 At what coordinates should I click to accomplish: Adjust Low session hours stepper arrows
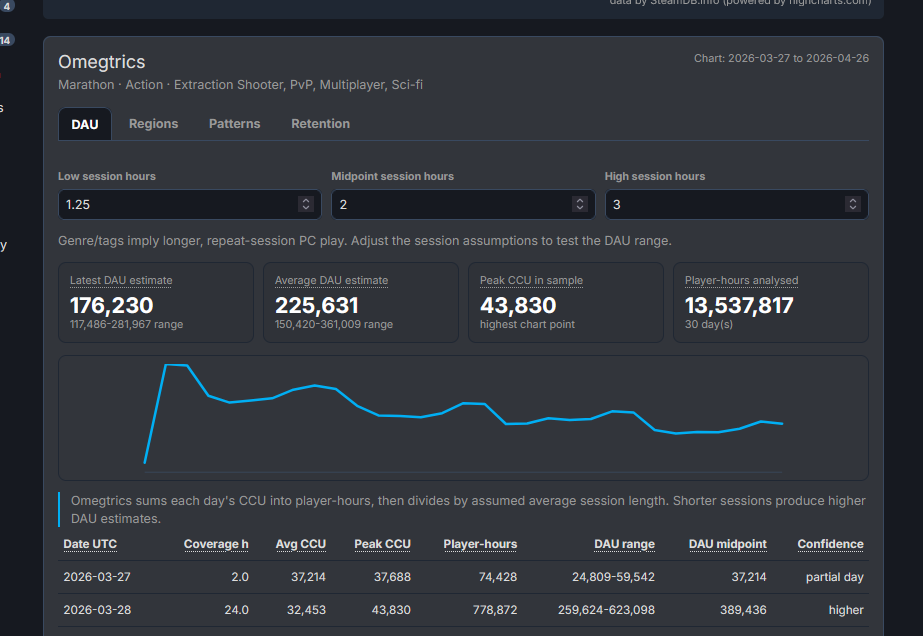[306, 204]
